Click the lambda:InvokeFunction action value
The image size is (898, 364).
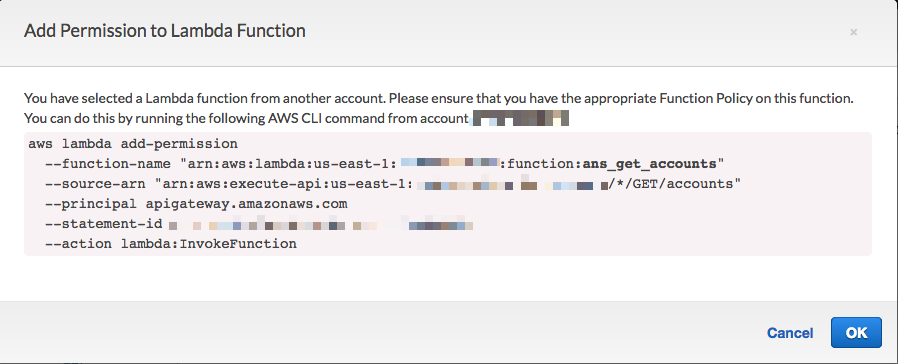208,244
